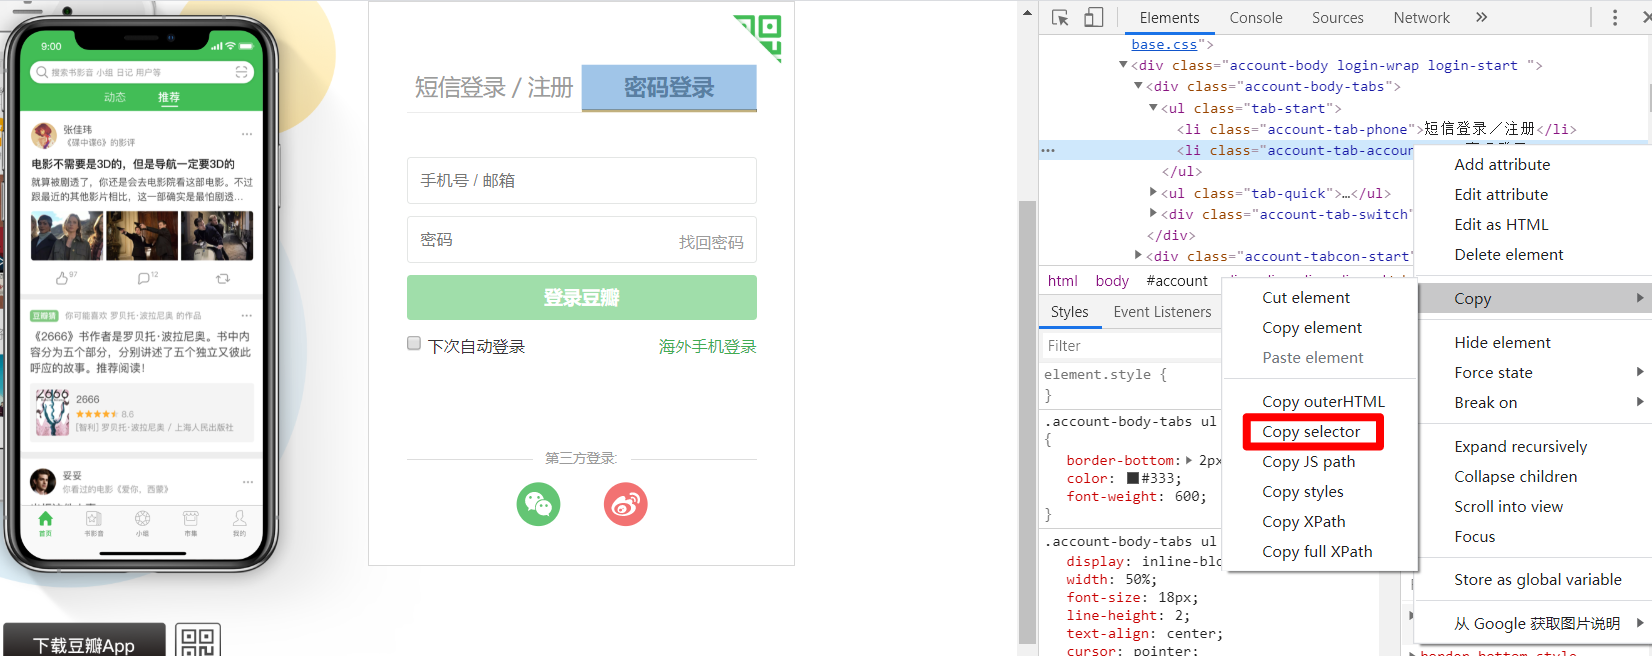
Task: Choose Copy full XPath entry
Action: tap(1317, 552)
